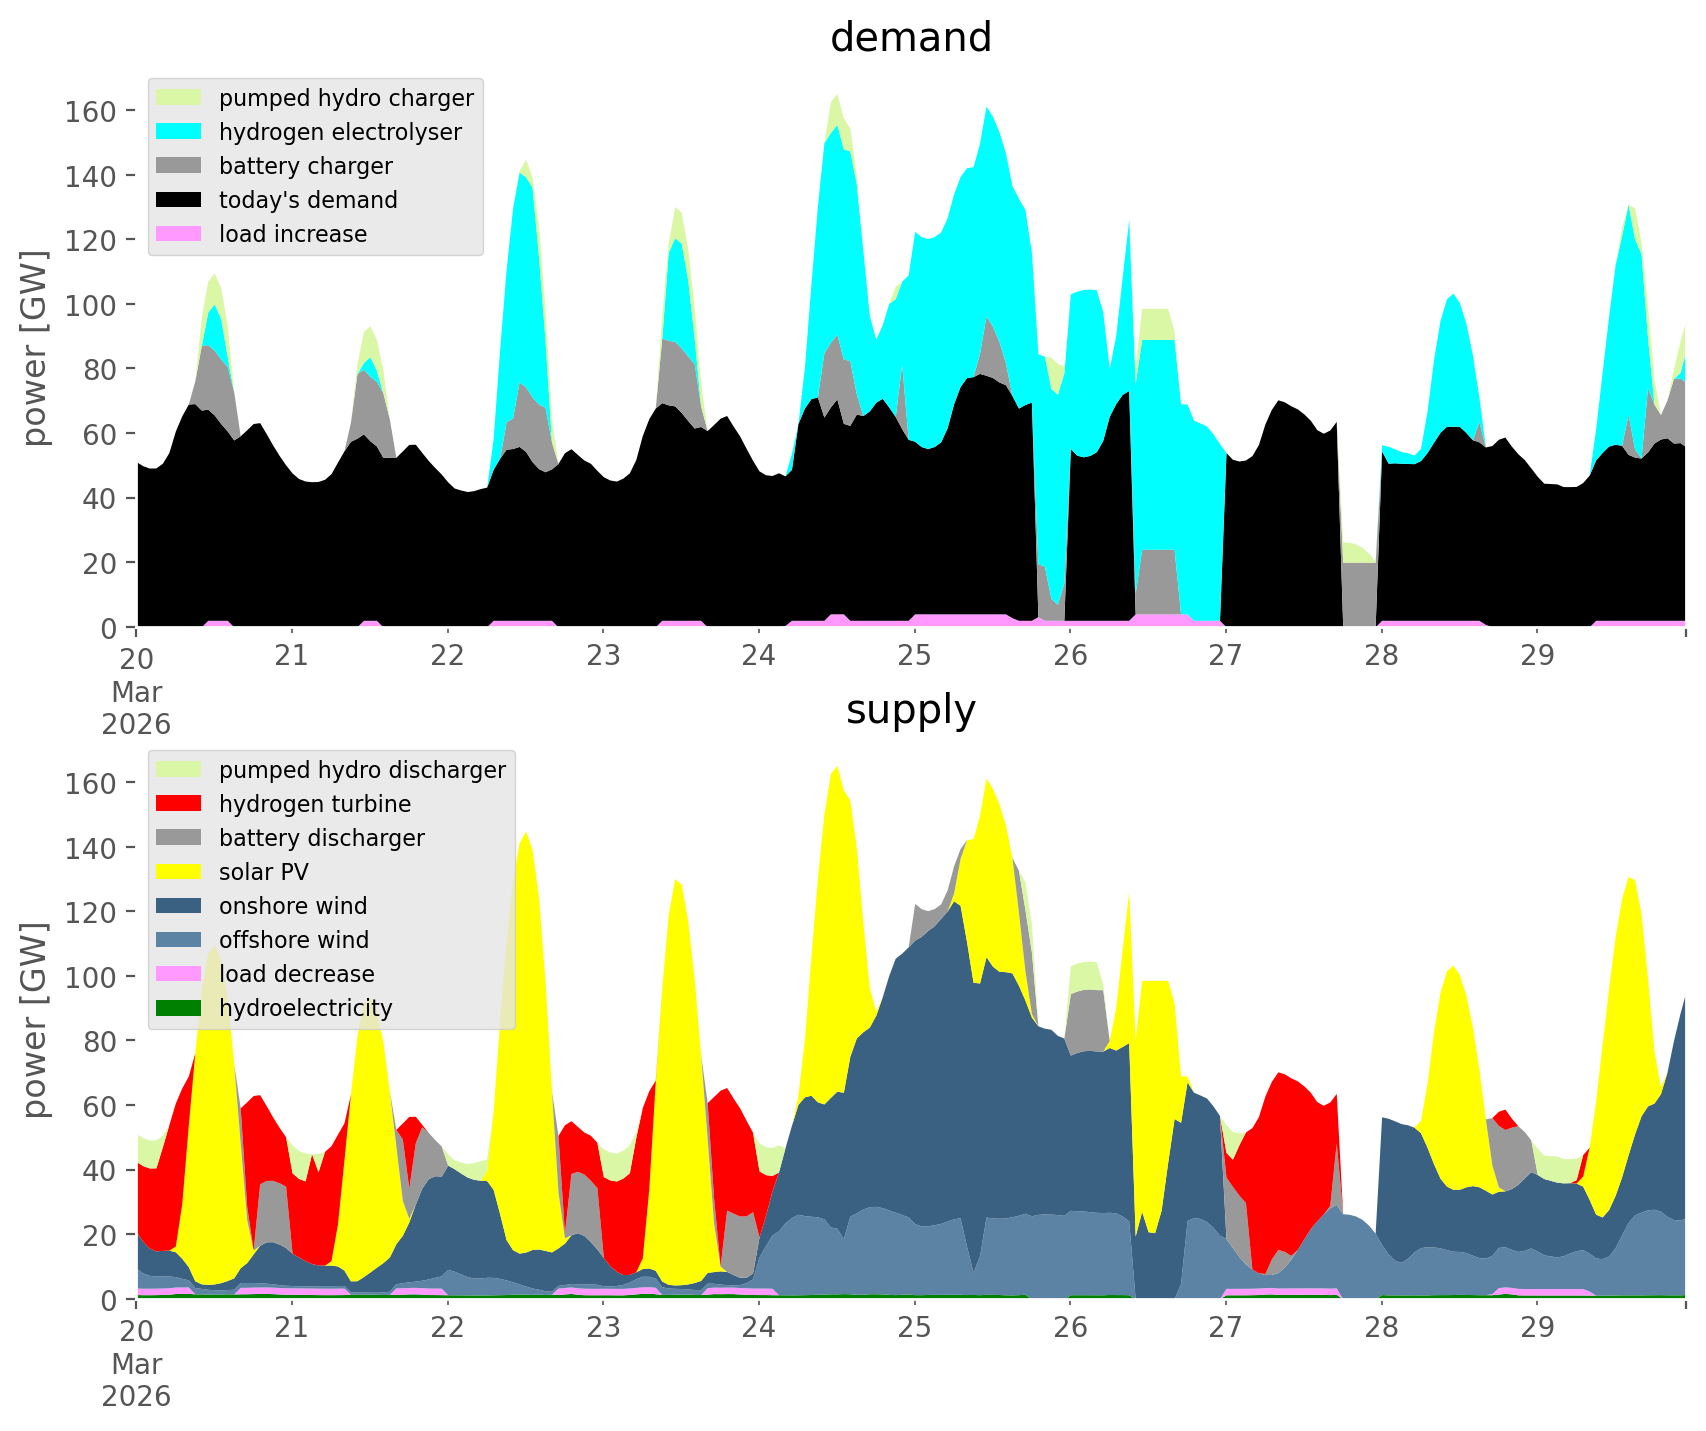The height and width of the screenshot is (1431, 1706).
Task: Click date tick 25 on demand chart axis
Action: (x=914, y=657)
